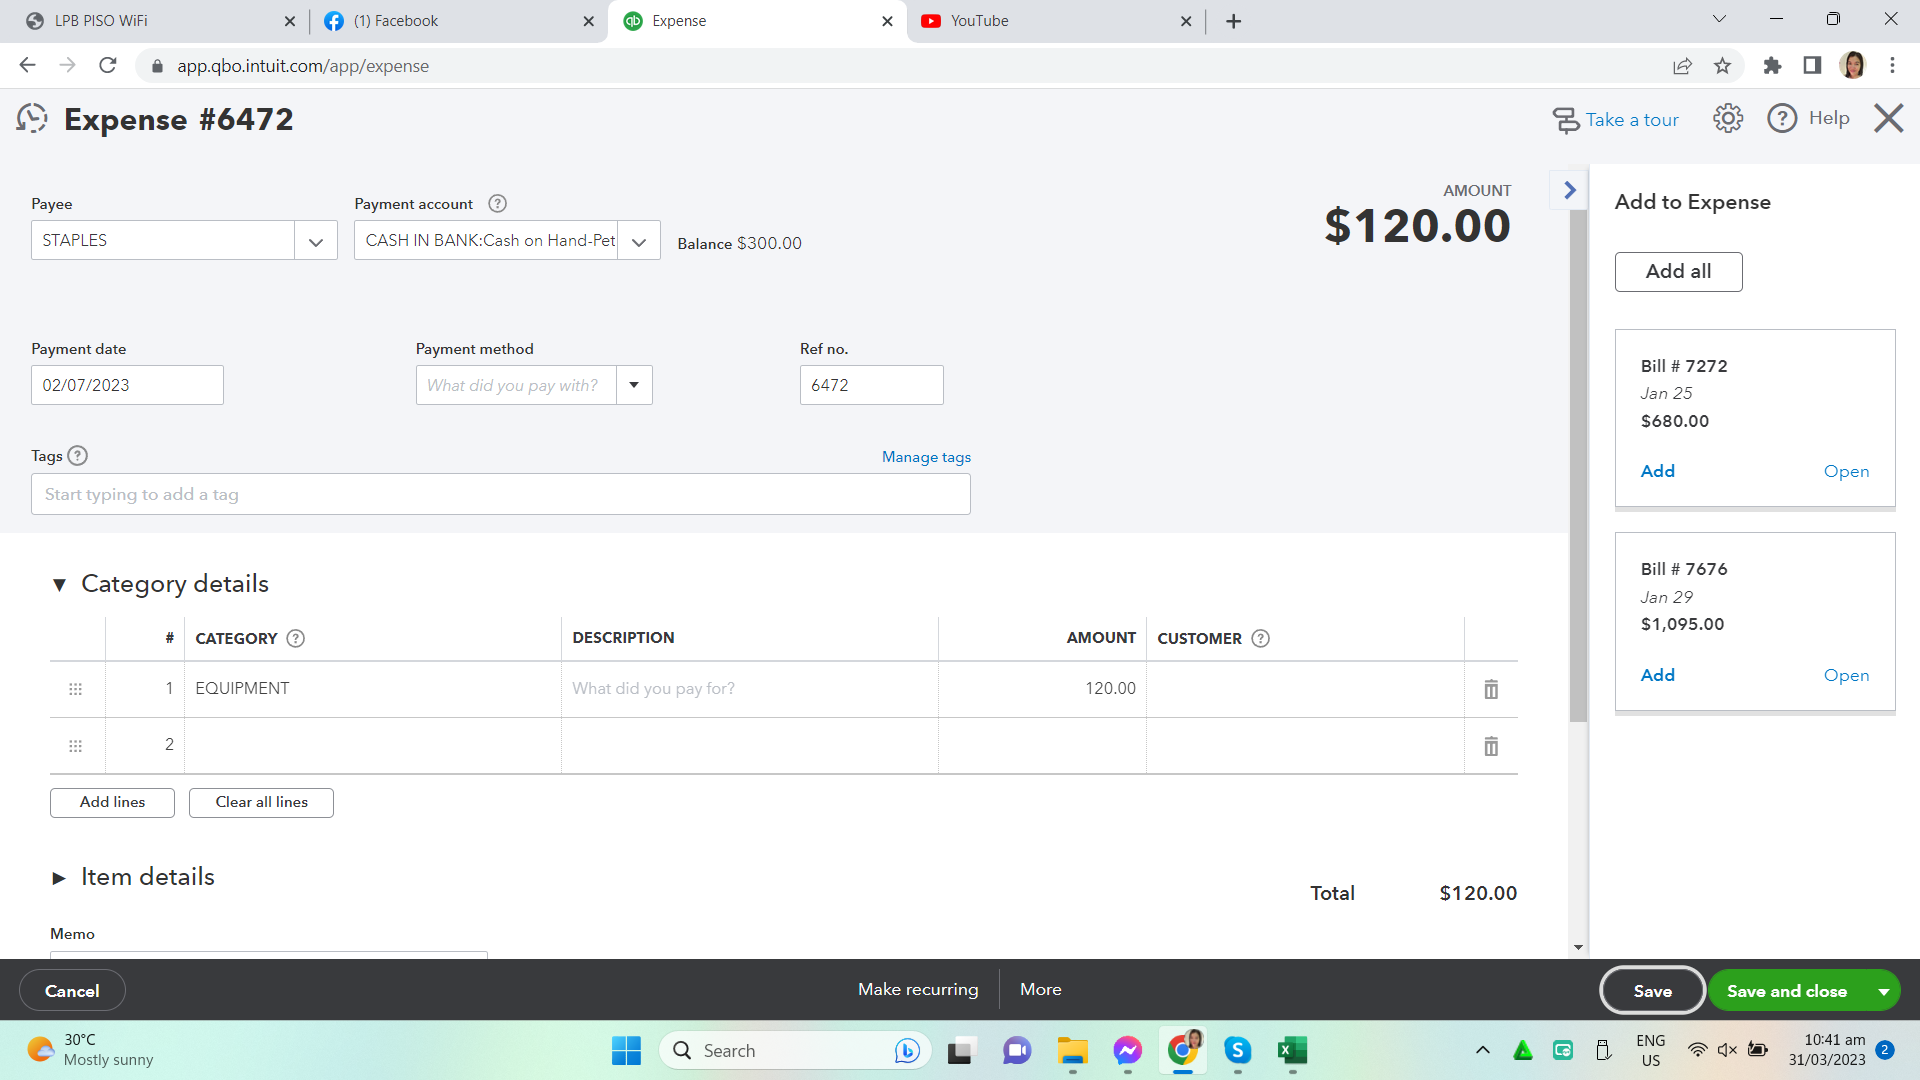Open the recent transactions history icon

coord(32,119)
